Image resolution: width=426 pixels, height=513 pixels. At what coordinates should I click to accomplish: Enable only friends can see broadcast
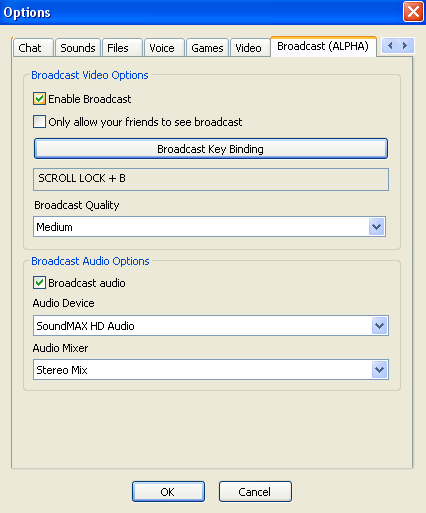pos(39,122)
